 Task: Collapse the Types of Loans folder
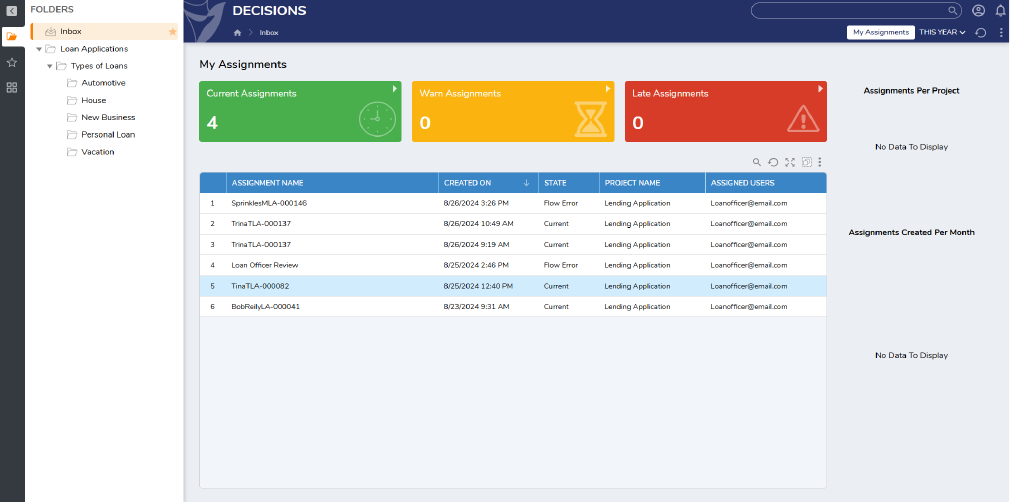(50, 66)
